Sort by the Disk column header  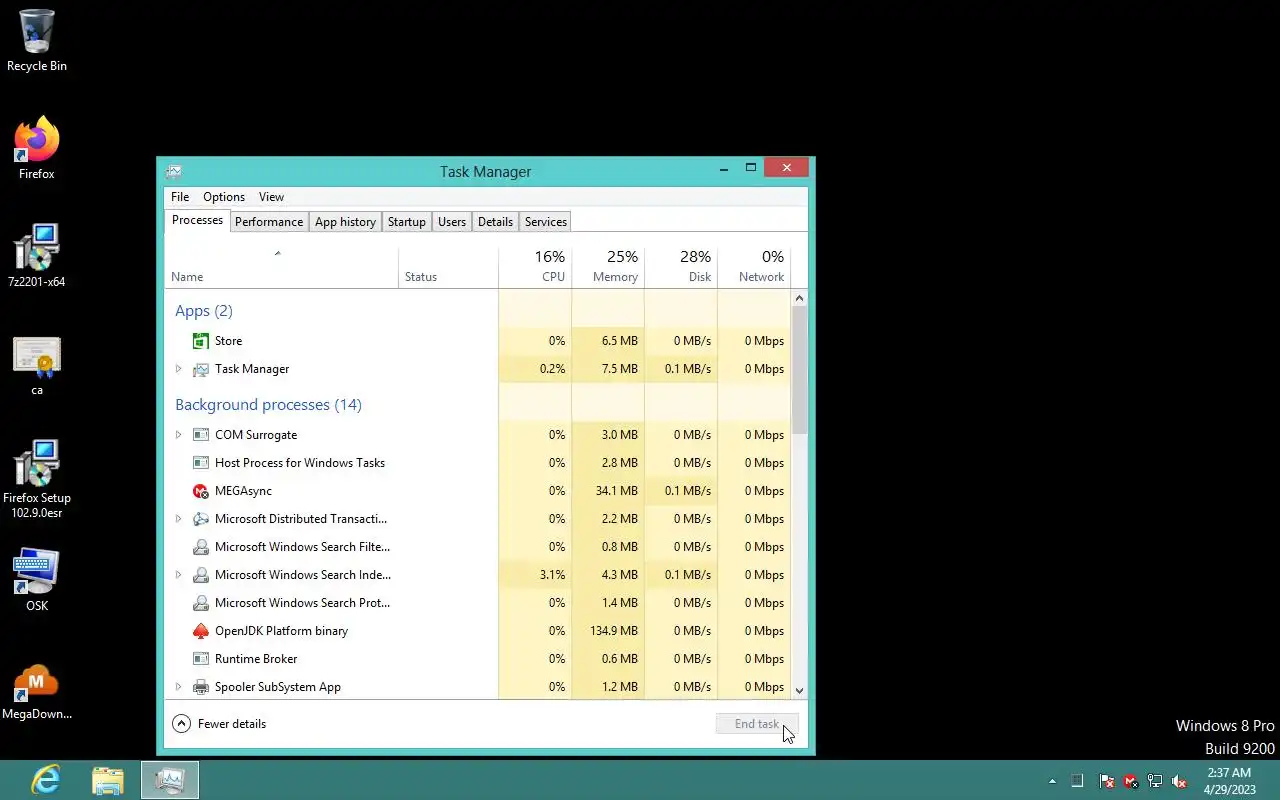point(681,267)
